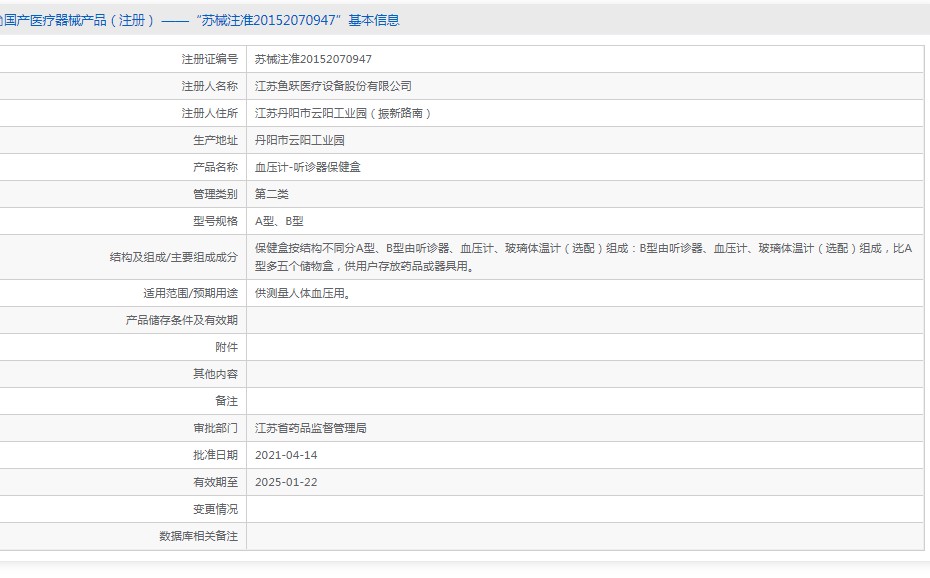Click the 备注 label
Viewport: 930px width, 578px height.
pyautogui.click(x=227, y=401)
